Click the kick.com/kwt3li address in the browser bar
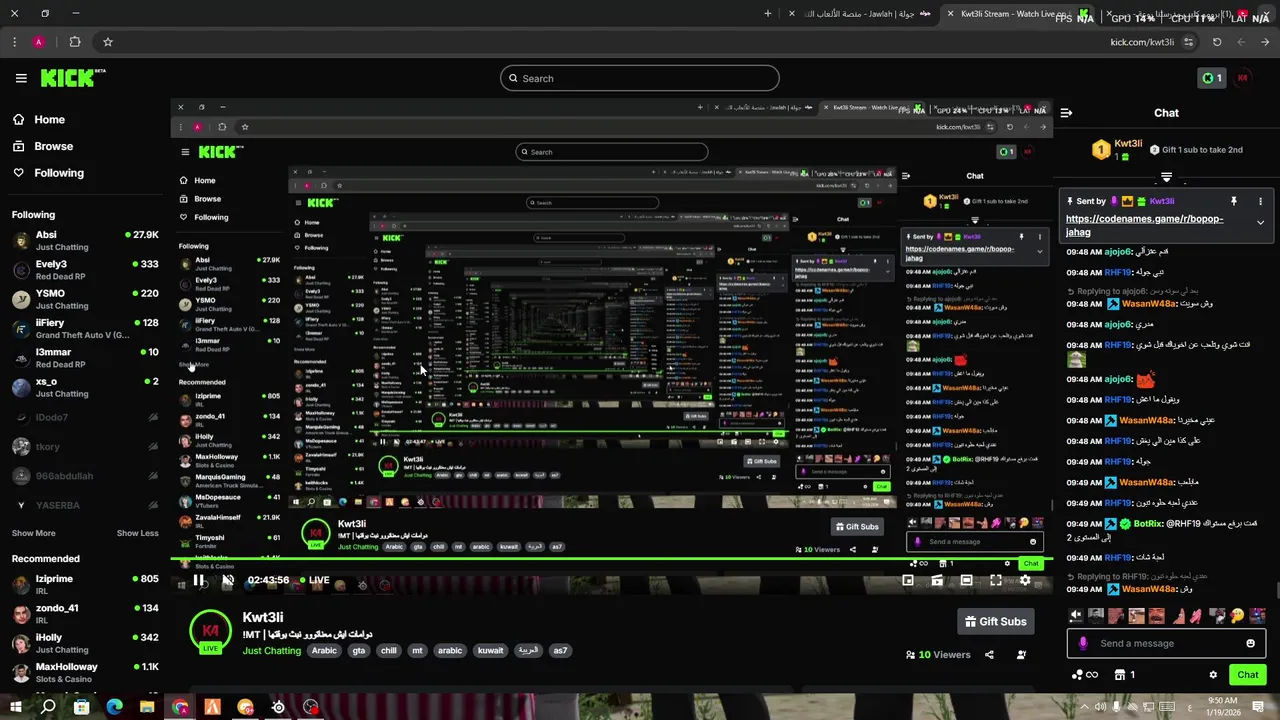The height and width of the screenshot is (720, 1280). point(1142,42)
